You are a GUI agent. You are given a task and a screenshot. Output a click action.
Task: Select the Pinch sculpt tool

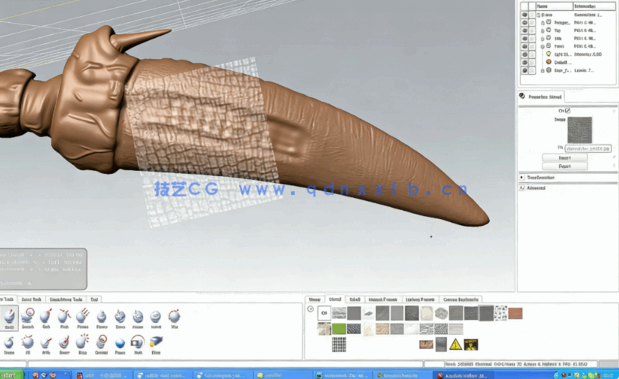pyautogui.click(x=64, y=318)
